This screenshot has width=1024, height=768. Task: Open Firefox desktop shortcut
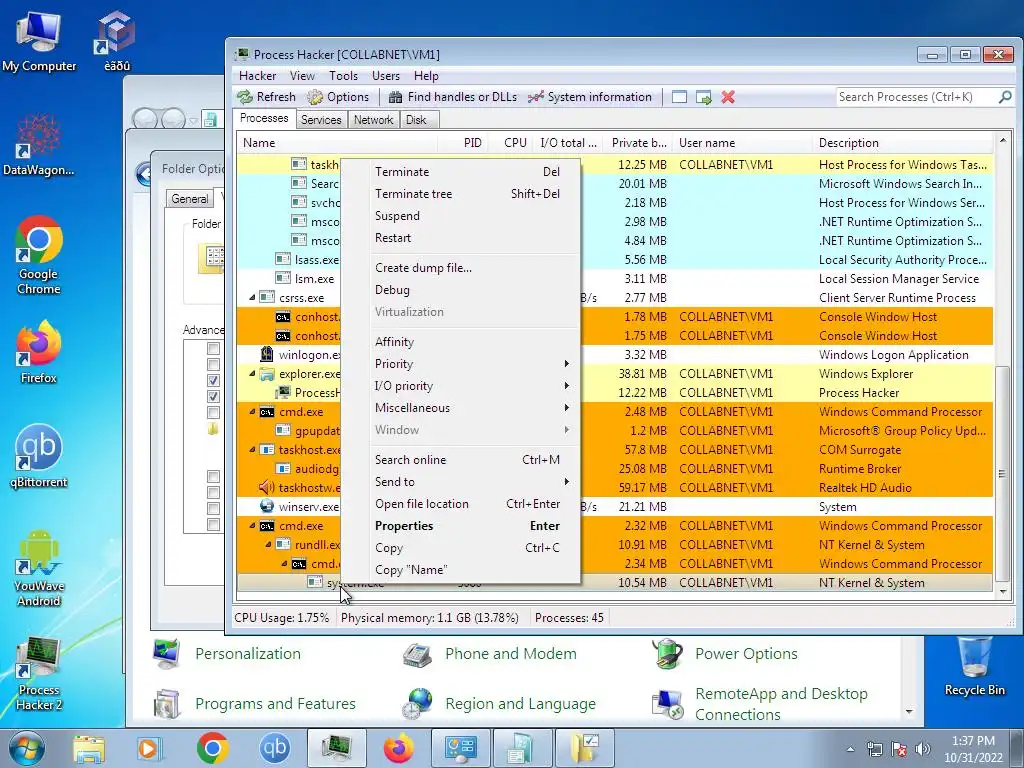39,353
